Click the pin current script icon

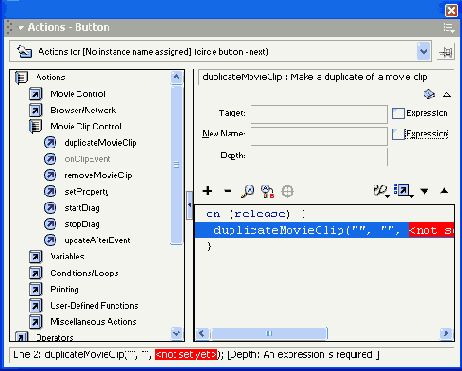coord(446,52)
